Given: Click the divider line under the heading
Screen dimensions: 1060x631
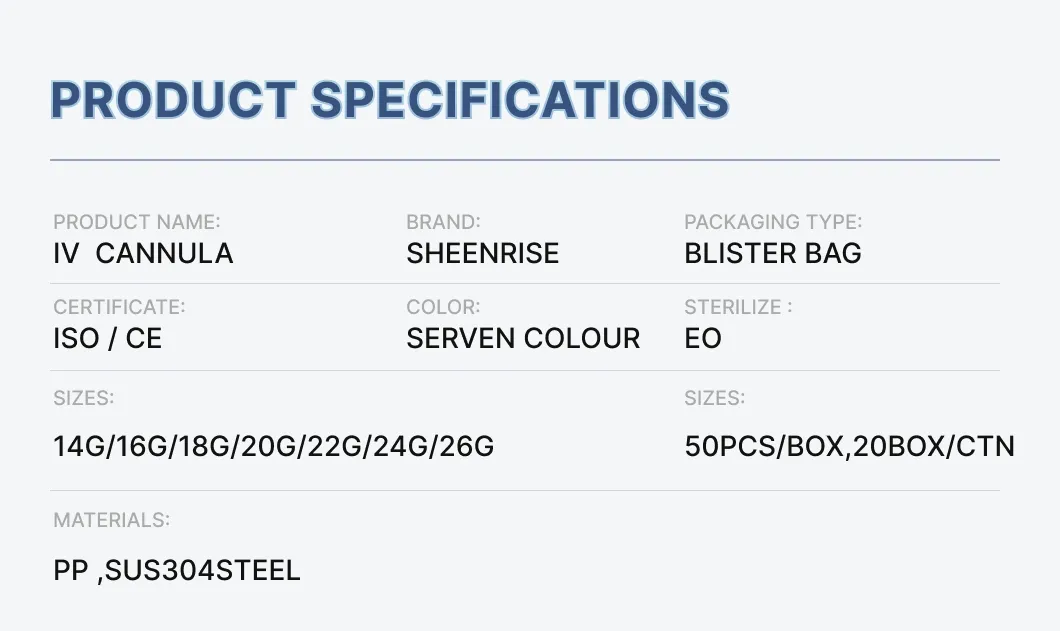Looking at the screenshot, I should (x=525, y=160).
